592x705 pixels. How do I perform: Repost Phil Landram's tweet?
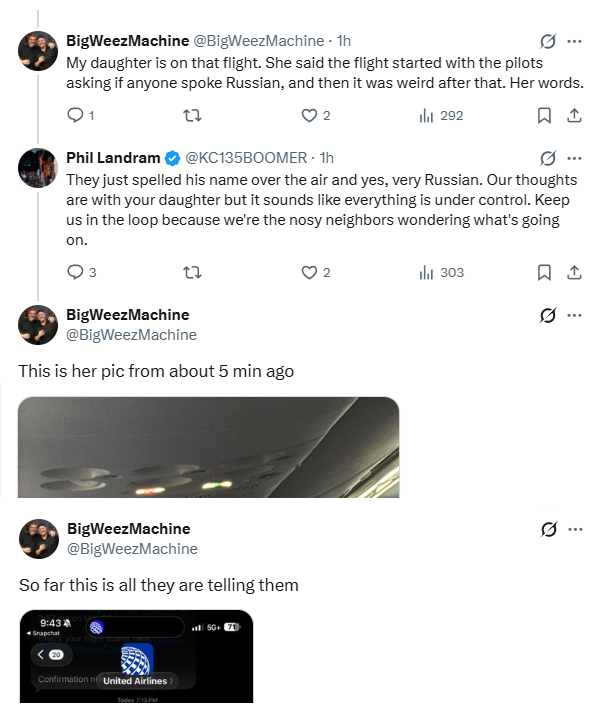(x=192, y=272)
